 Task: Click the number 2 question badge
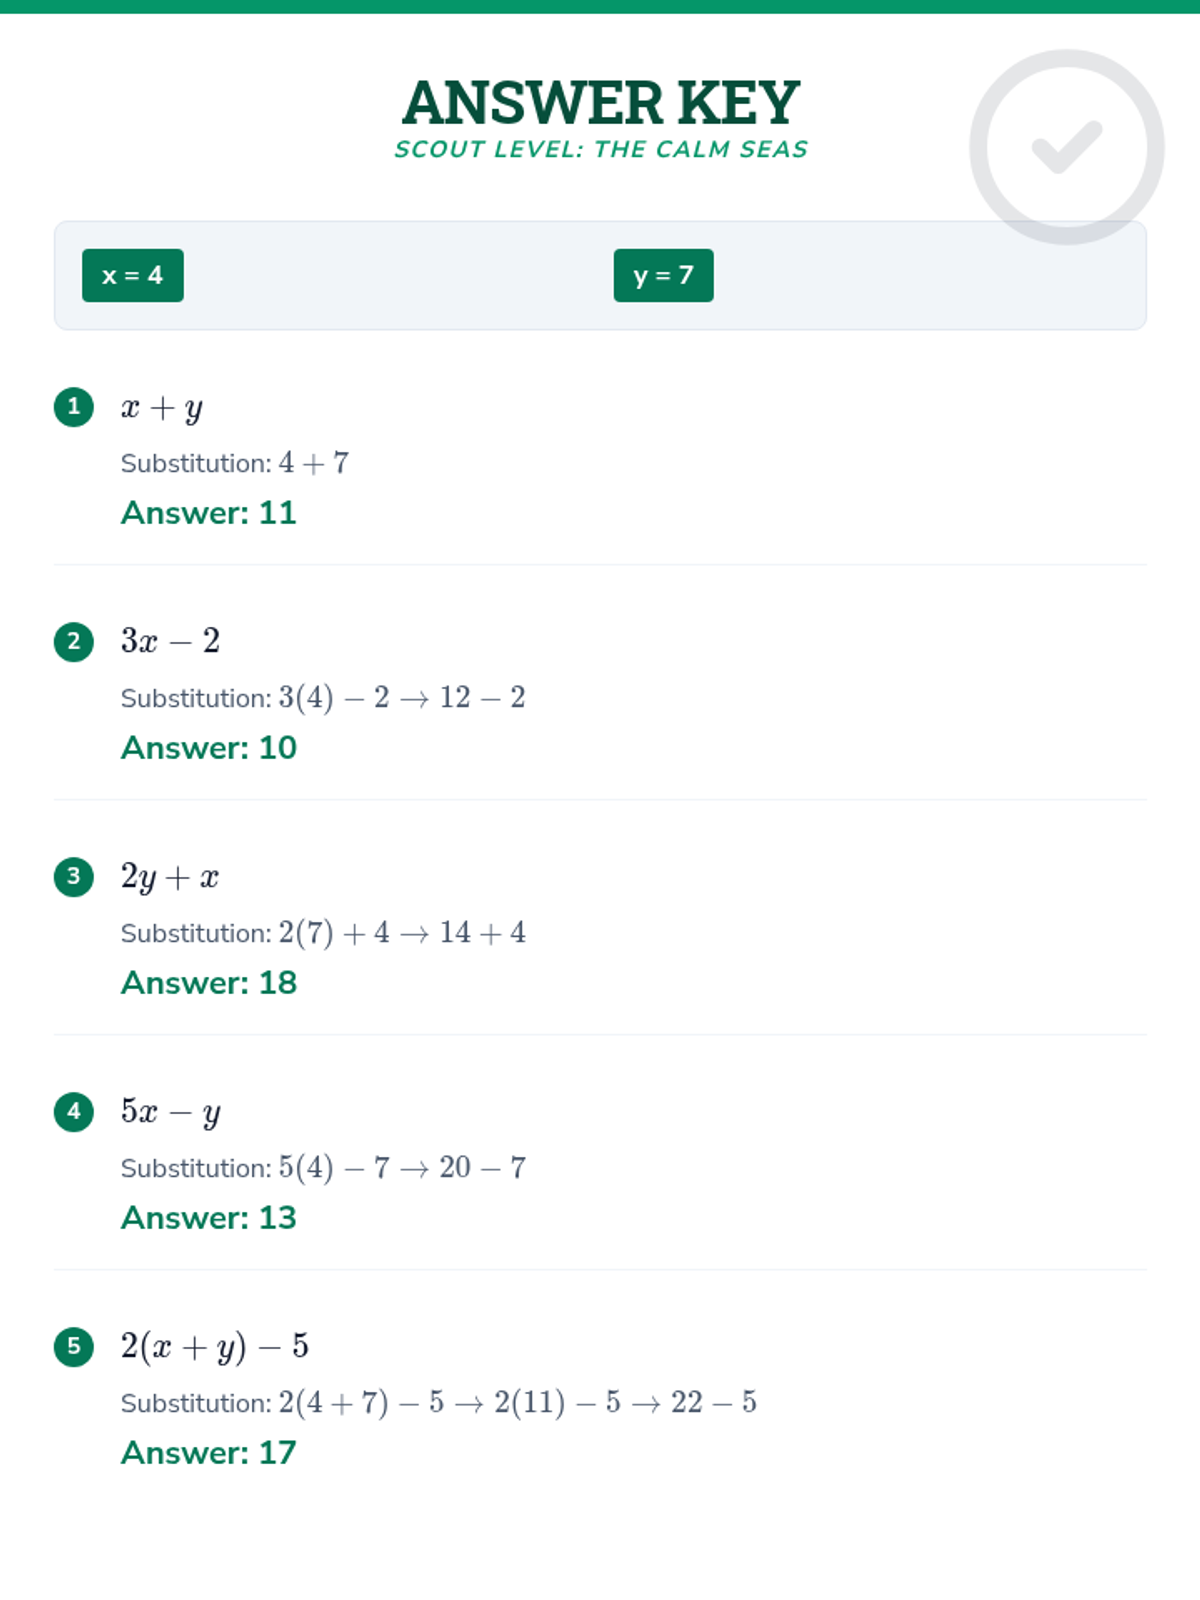74,642
